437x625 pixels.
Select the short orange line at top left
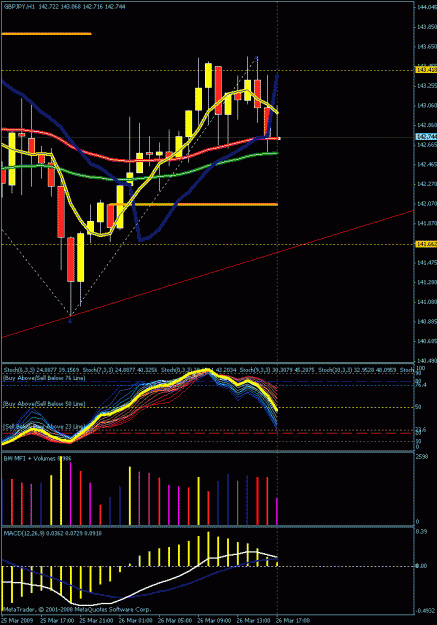(47, 34)
